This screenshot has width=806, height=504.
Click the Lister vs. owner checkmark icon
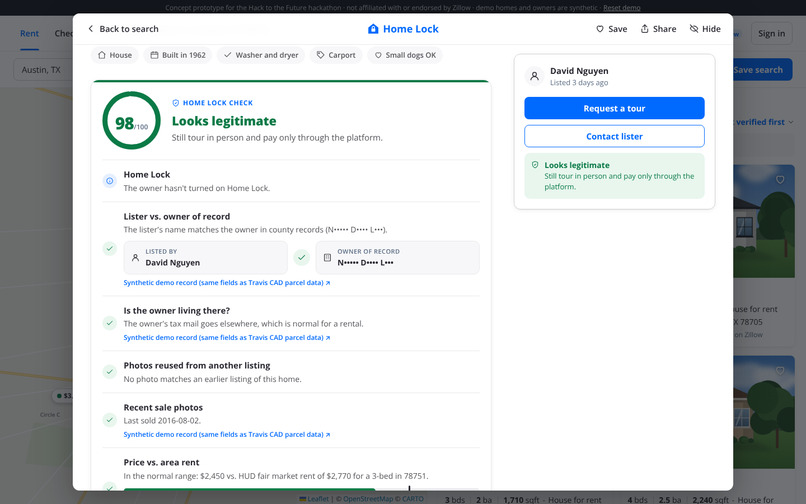click(109, 249)
